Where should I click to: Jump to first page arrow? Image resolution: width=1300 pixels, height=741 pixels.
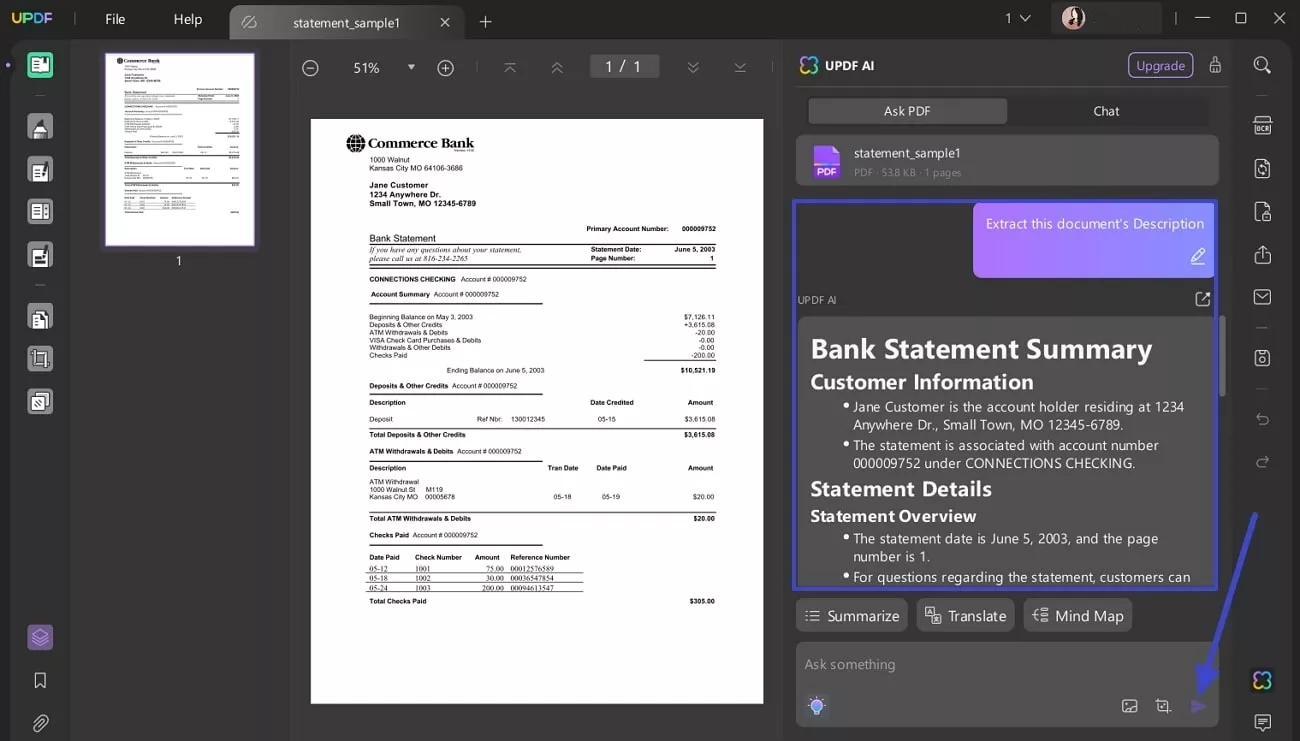tap(510, 67)
